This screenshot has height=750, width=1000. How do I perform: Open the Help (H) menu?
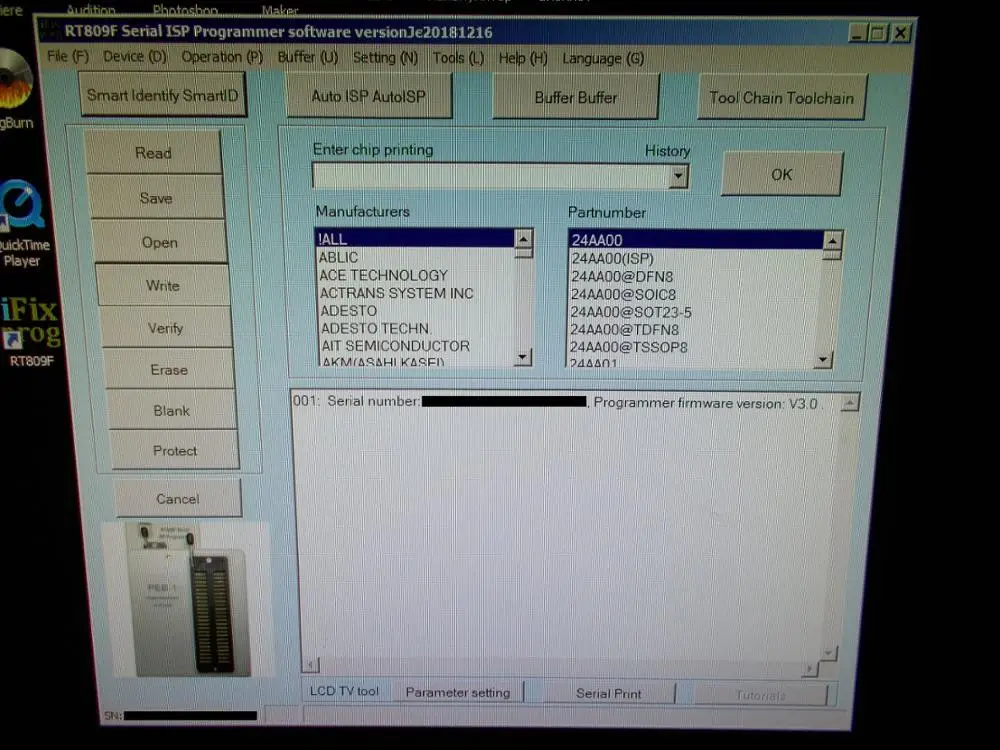pos(523,59)
